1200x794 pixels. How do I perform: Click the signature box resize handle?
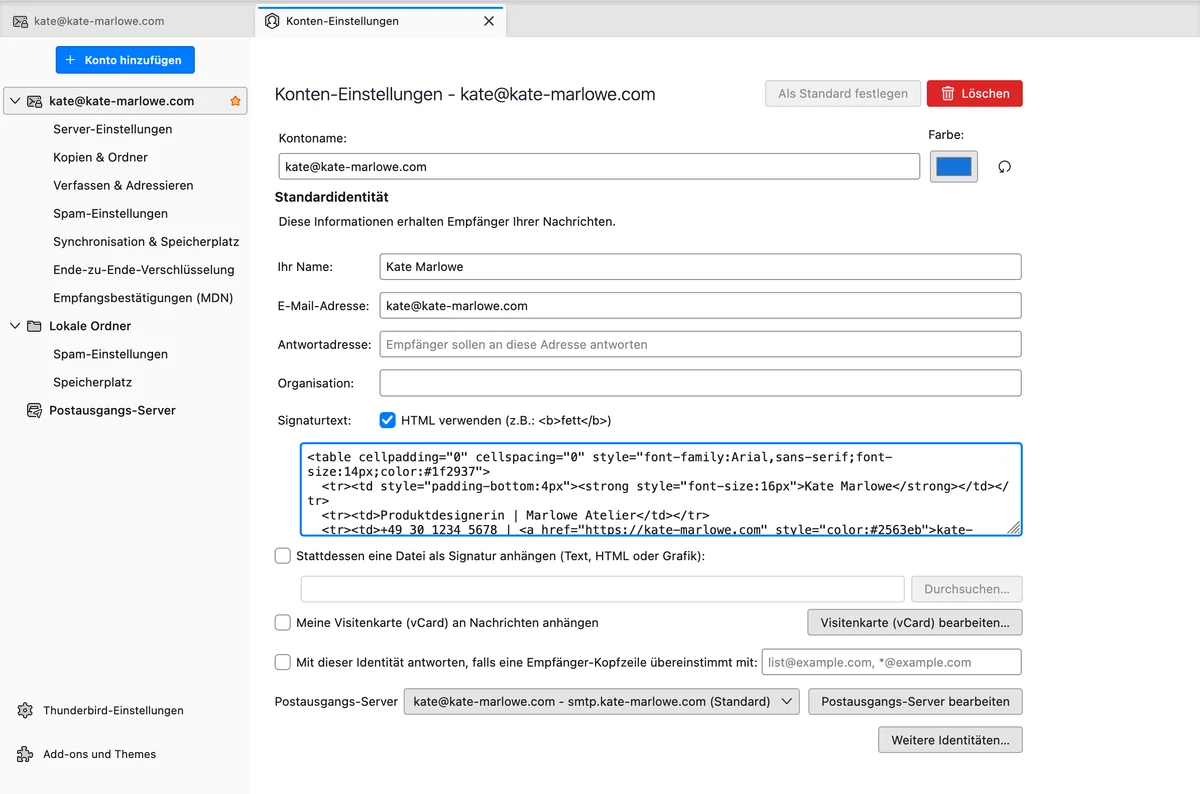coord(1014,528)
